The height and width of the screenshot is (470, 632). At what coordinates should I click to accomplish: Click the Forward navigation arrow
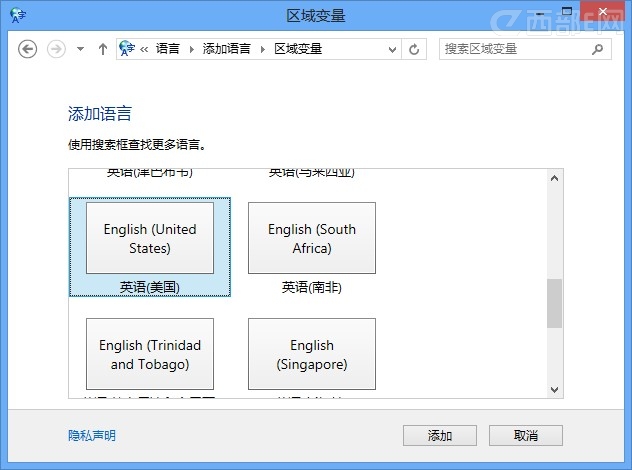pyautogui.click(x=57, y=49)
